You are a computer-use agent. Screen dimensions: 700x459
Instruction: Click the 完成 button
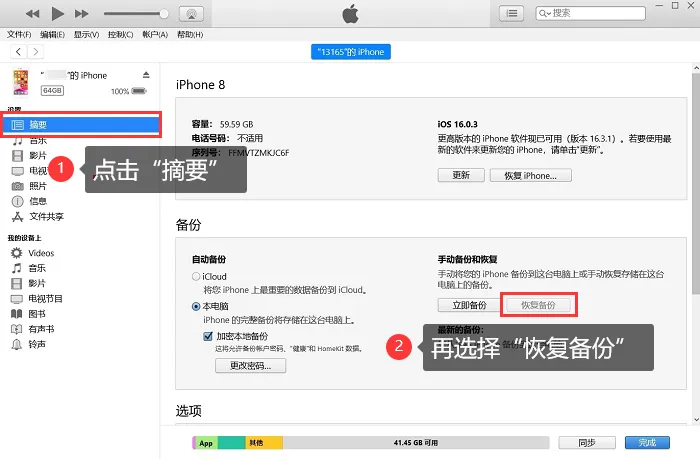(647, 442)
